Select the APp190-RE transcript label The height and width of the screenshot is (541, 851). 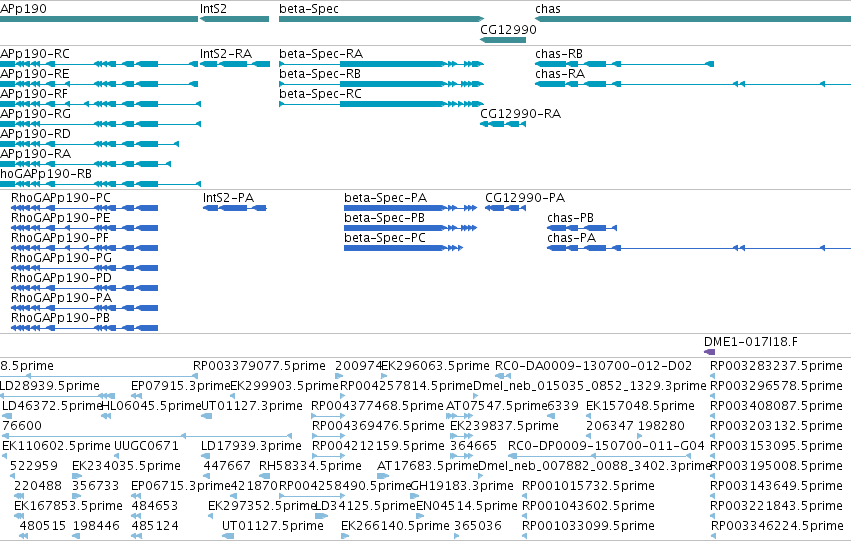pyautogui.click(x=35, y=74)
